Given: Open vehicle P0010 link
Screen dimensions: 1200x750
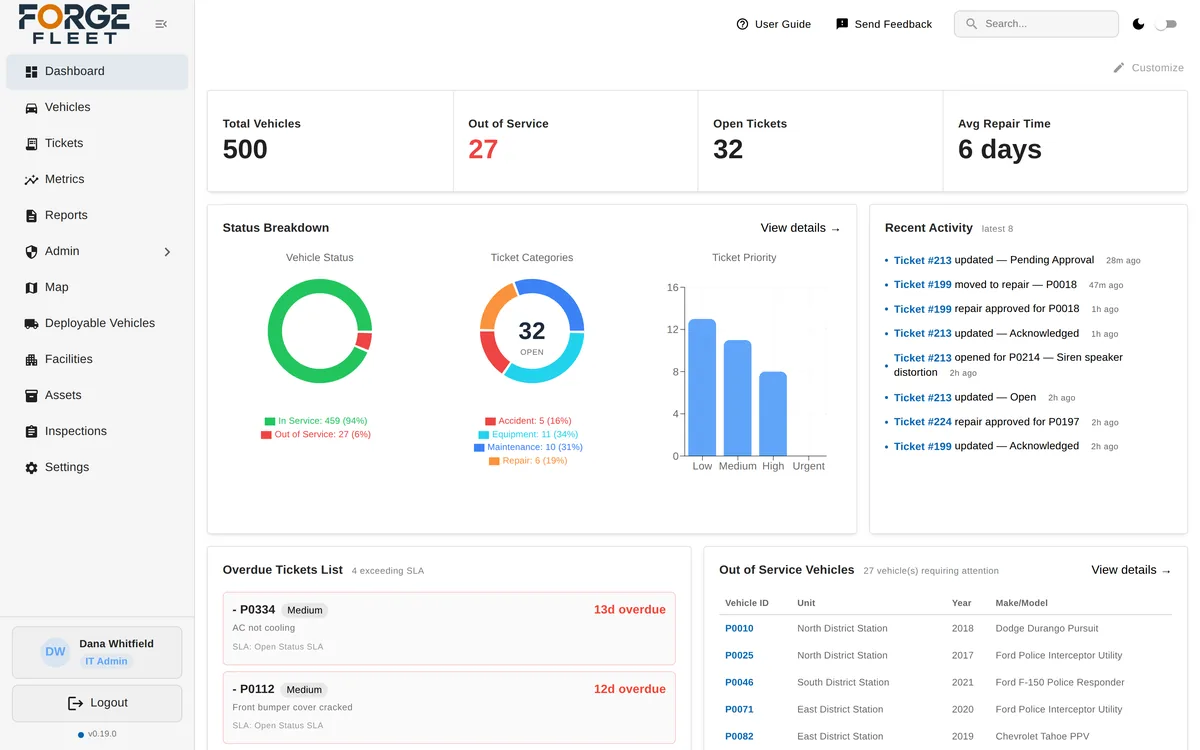Looking at the screenshot, I should pyautogui.click(x=739, y=629).
